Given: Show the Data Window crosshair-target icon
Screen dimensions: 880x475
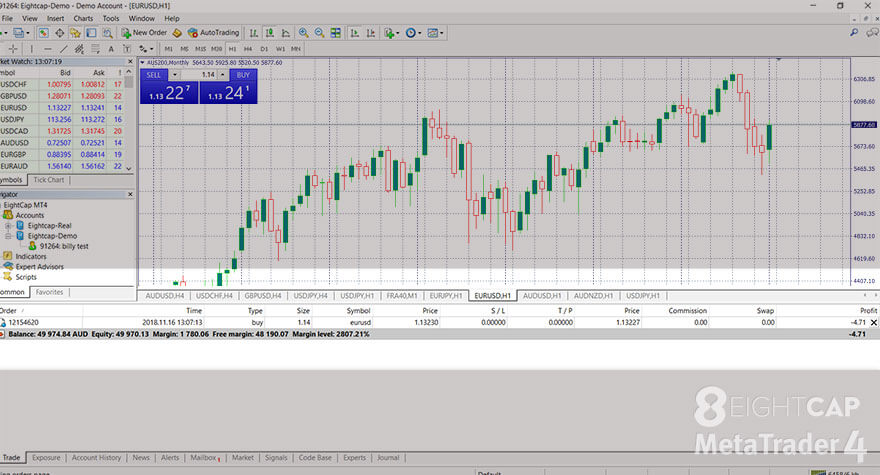Looking at the screenshot, I should pos(59,33).
